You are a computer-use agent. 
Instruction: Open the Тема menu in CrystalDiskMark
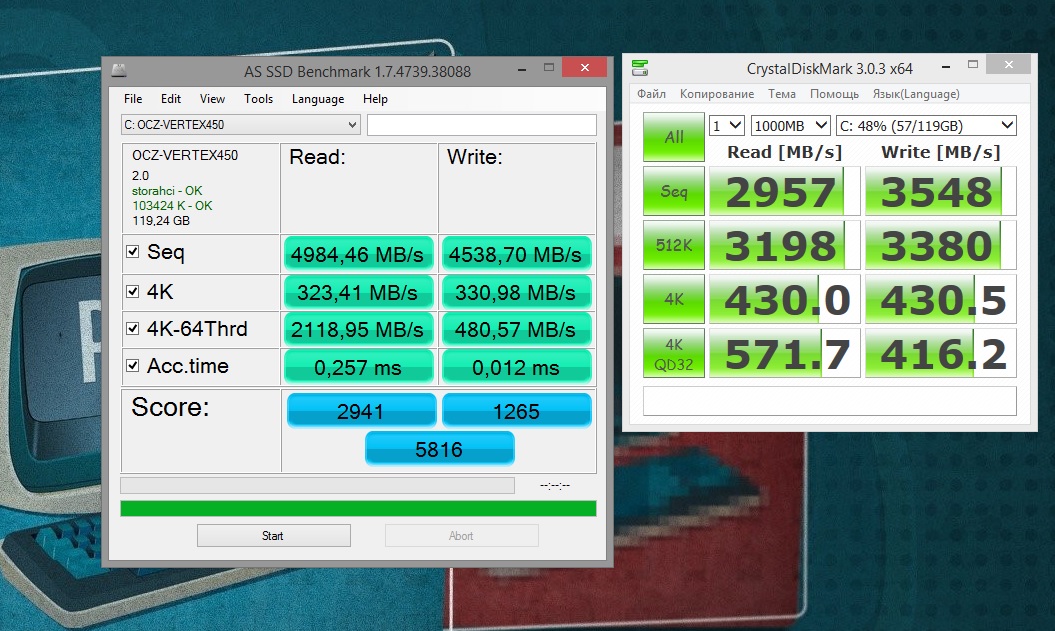click(x=782, y=94)
